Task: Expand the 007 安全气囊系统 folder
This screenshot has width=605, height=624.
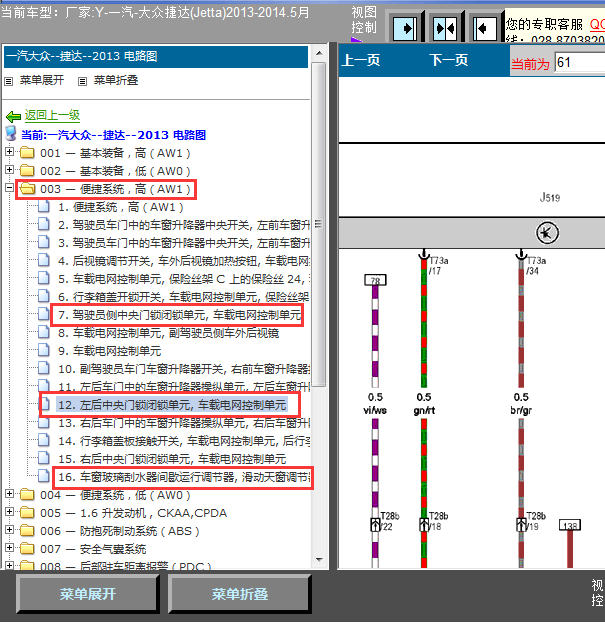Action: pyautogui.click(x=10, y=548)
